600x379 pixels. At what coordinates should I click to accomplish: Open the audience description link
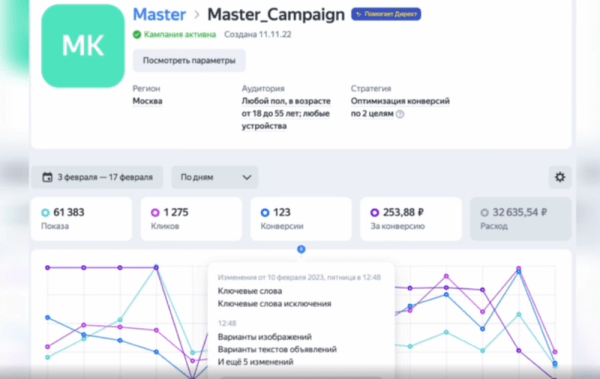pos(286,113)
